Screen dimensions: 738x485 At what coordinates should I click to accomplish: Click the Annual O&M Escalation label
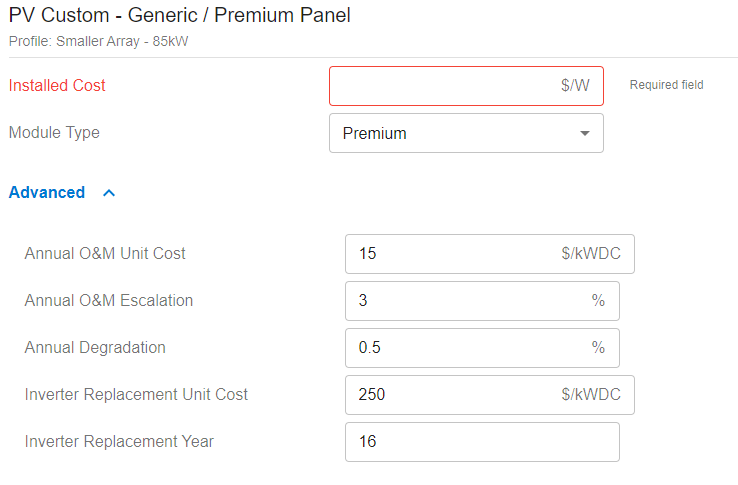click(x=109, y=301)
